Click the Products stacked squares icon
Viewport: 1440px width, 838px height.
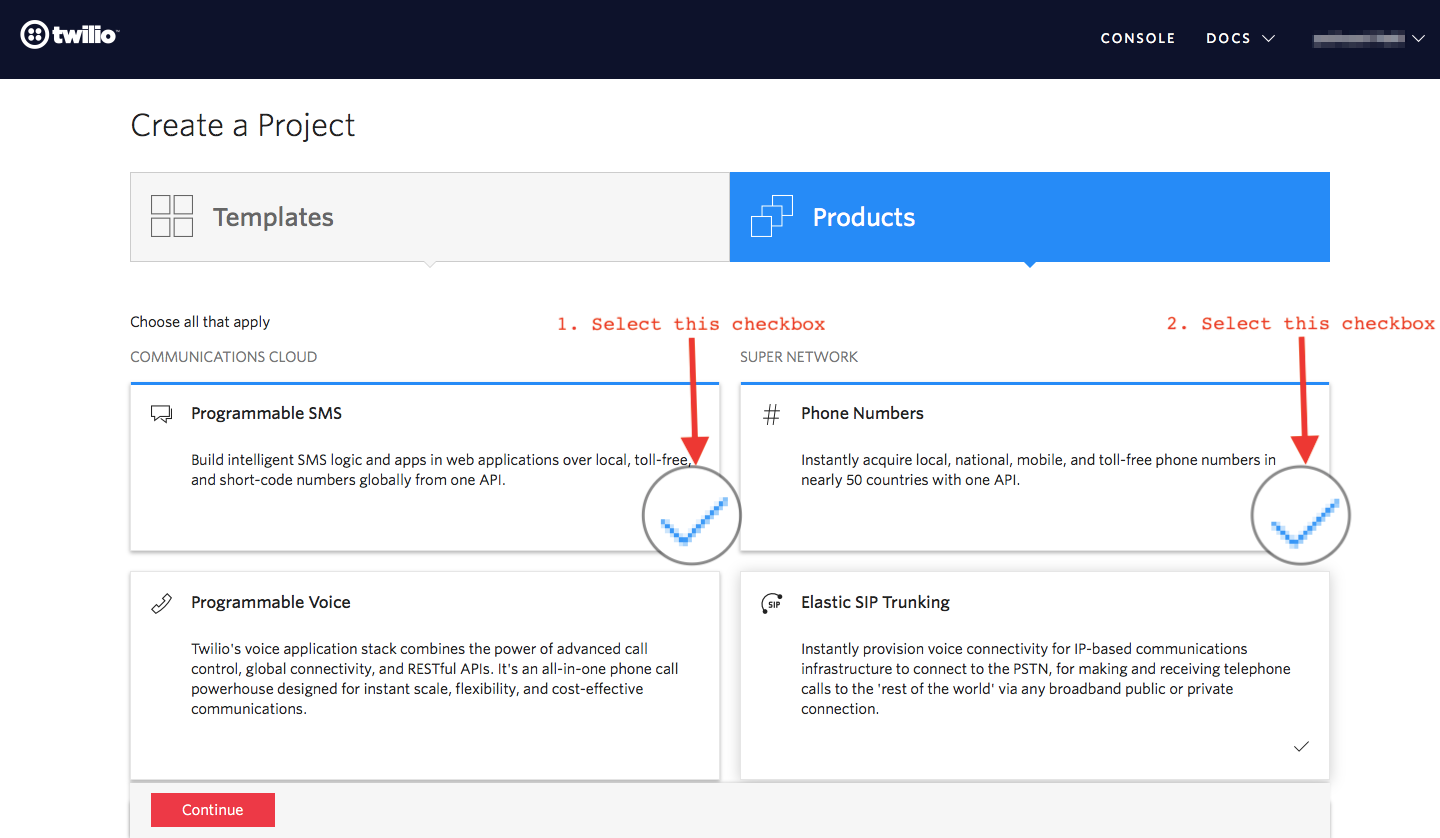coord(771,216)
